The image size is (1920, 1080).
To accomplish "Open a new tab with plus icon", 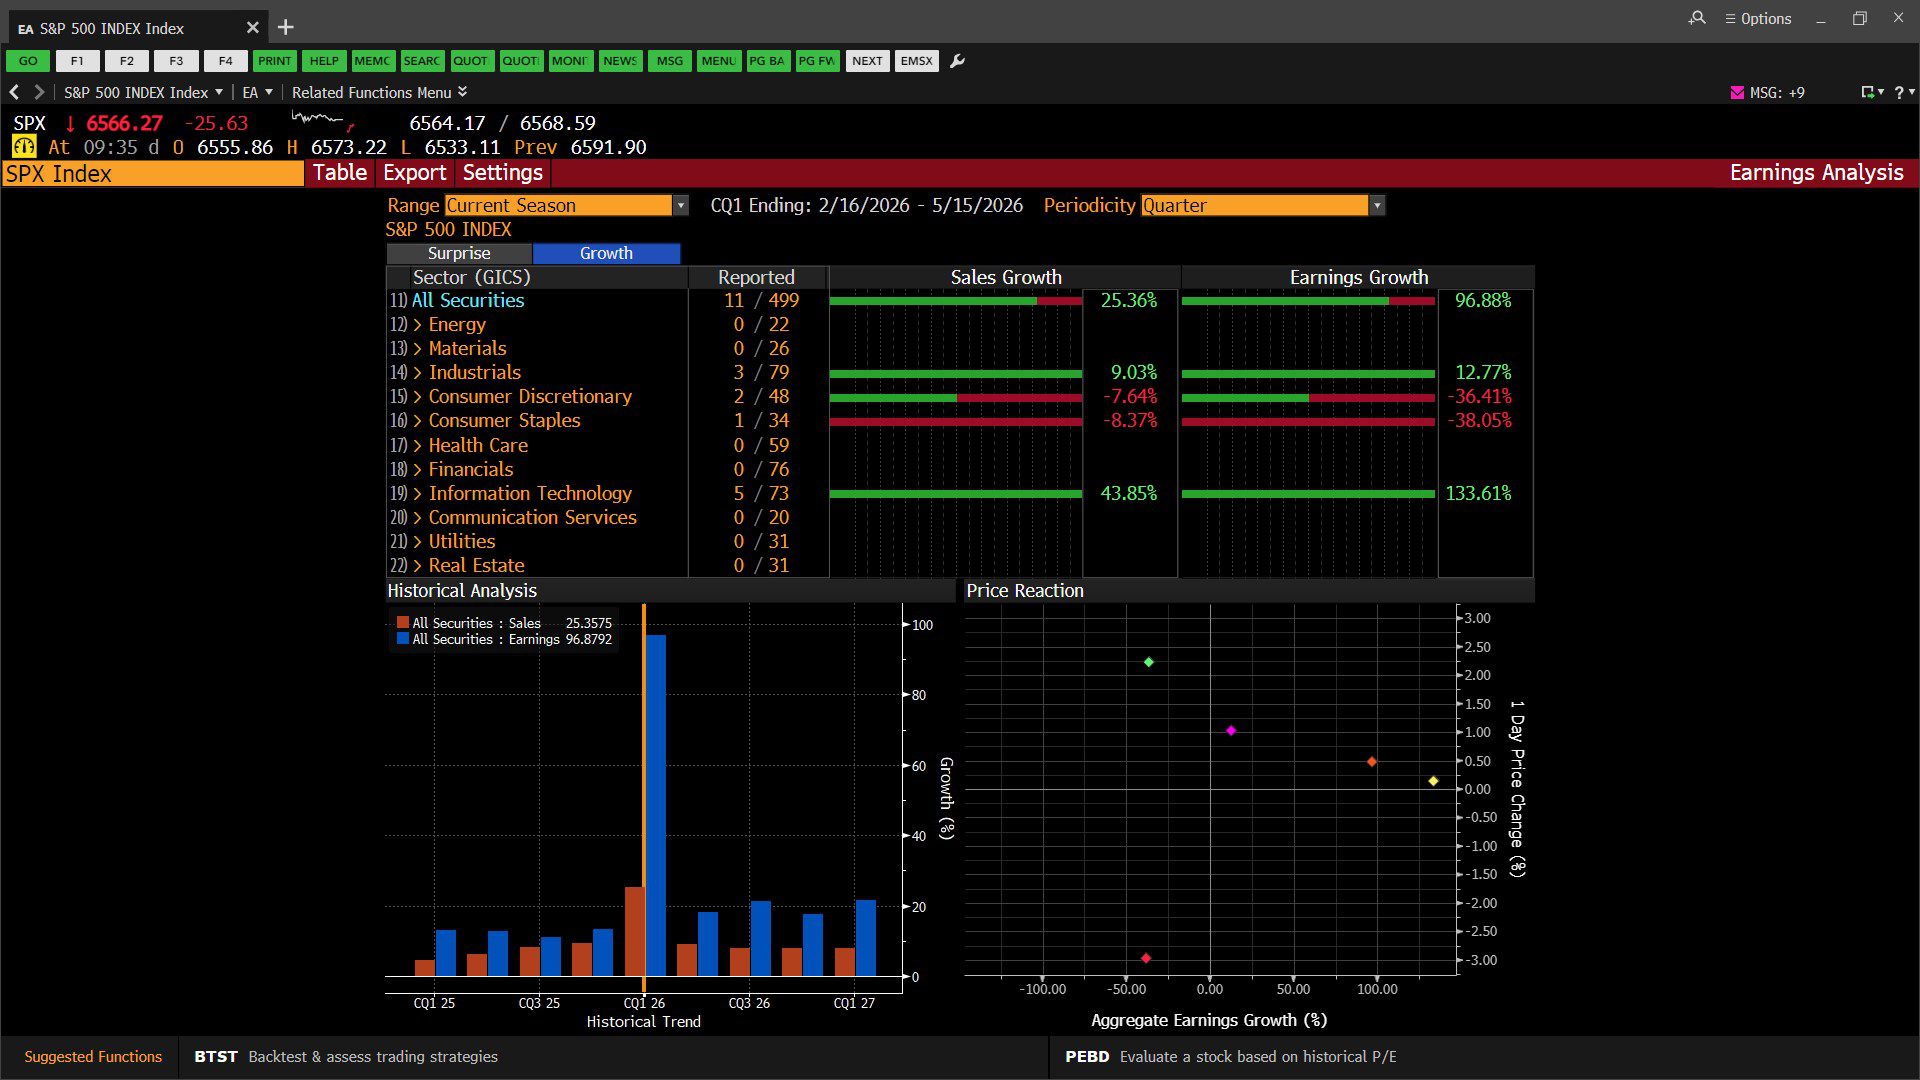I will click(x=286, y=27).
